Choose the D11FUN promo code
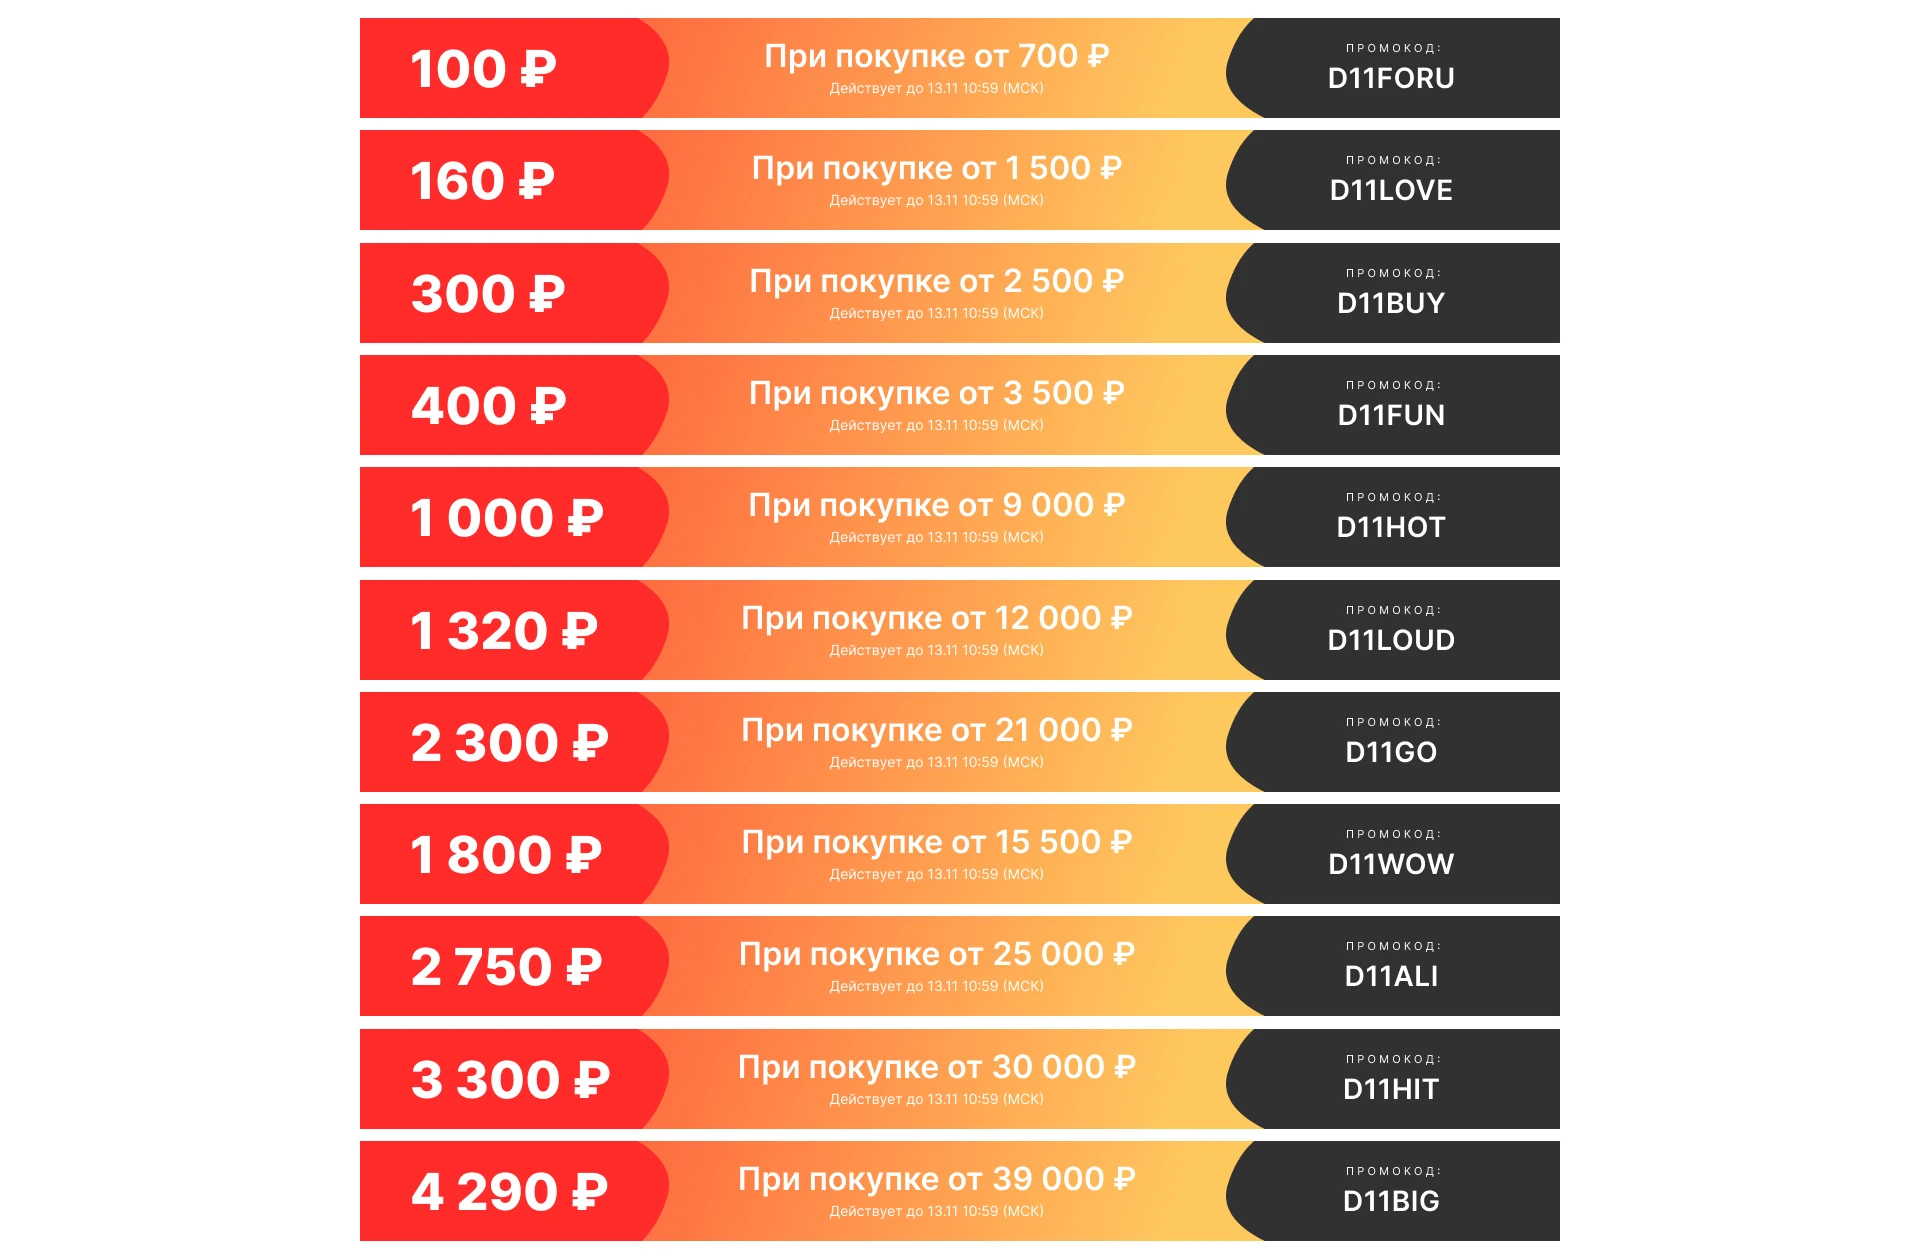This screenshot has height=1258, width=1920. pos(1391,415)
